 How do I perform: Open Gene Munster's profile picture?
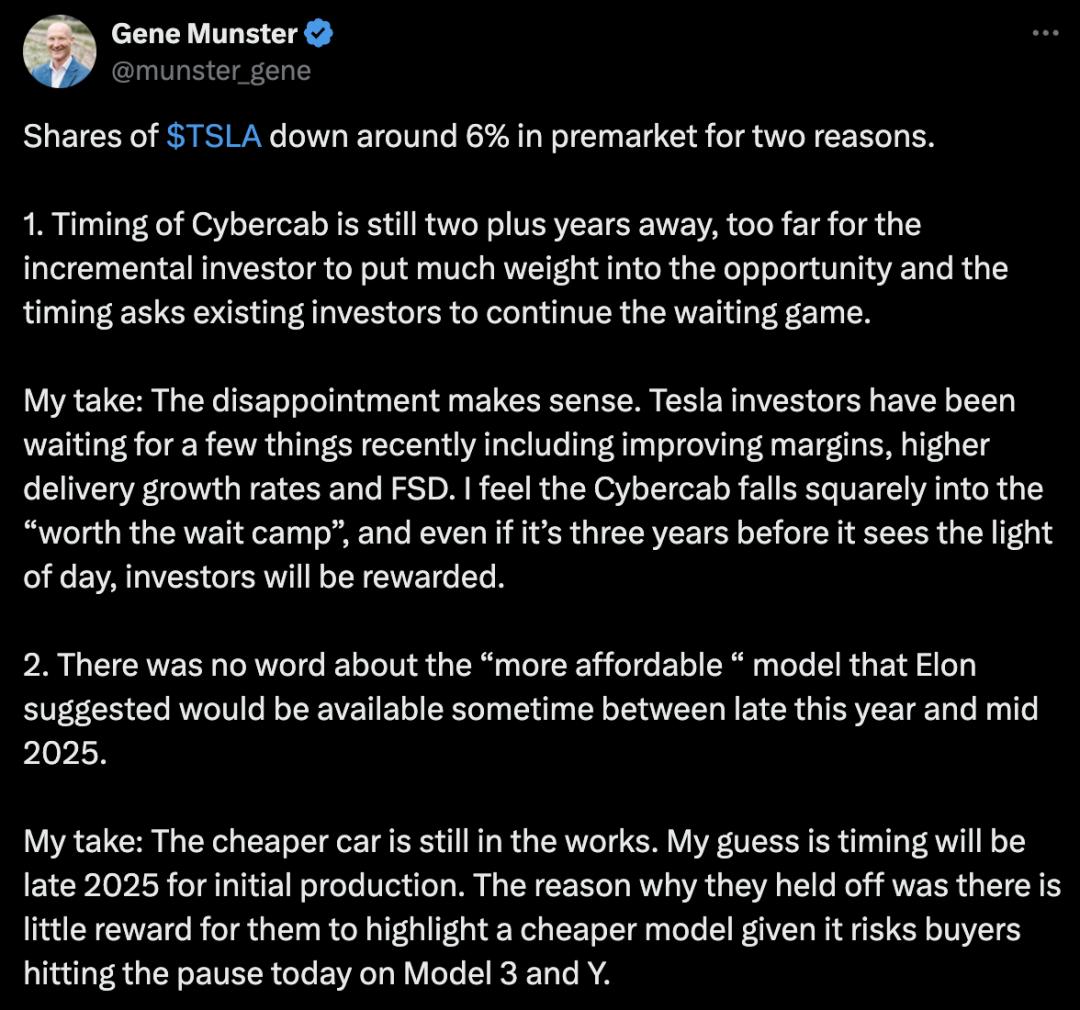59,52
